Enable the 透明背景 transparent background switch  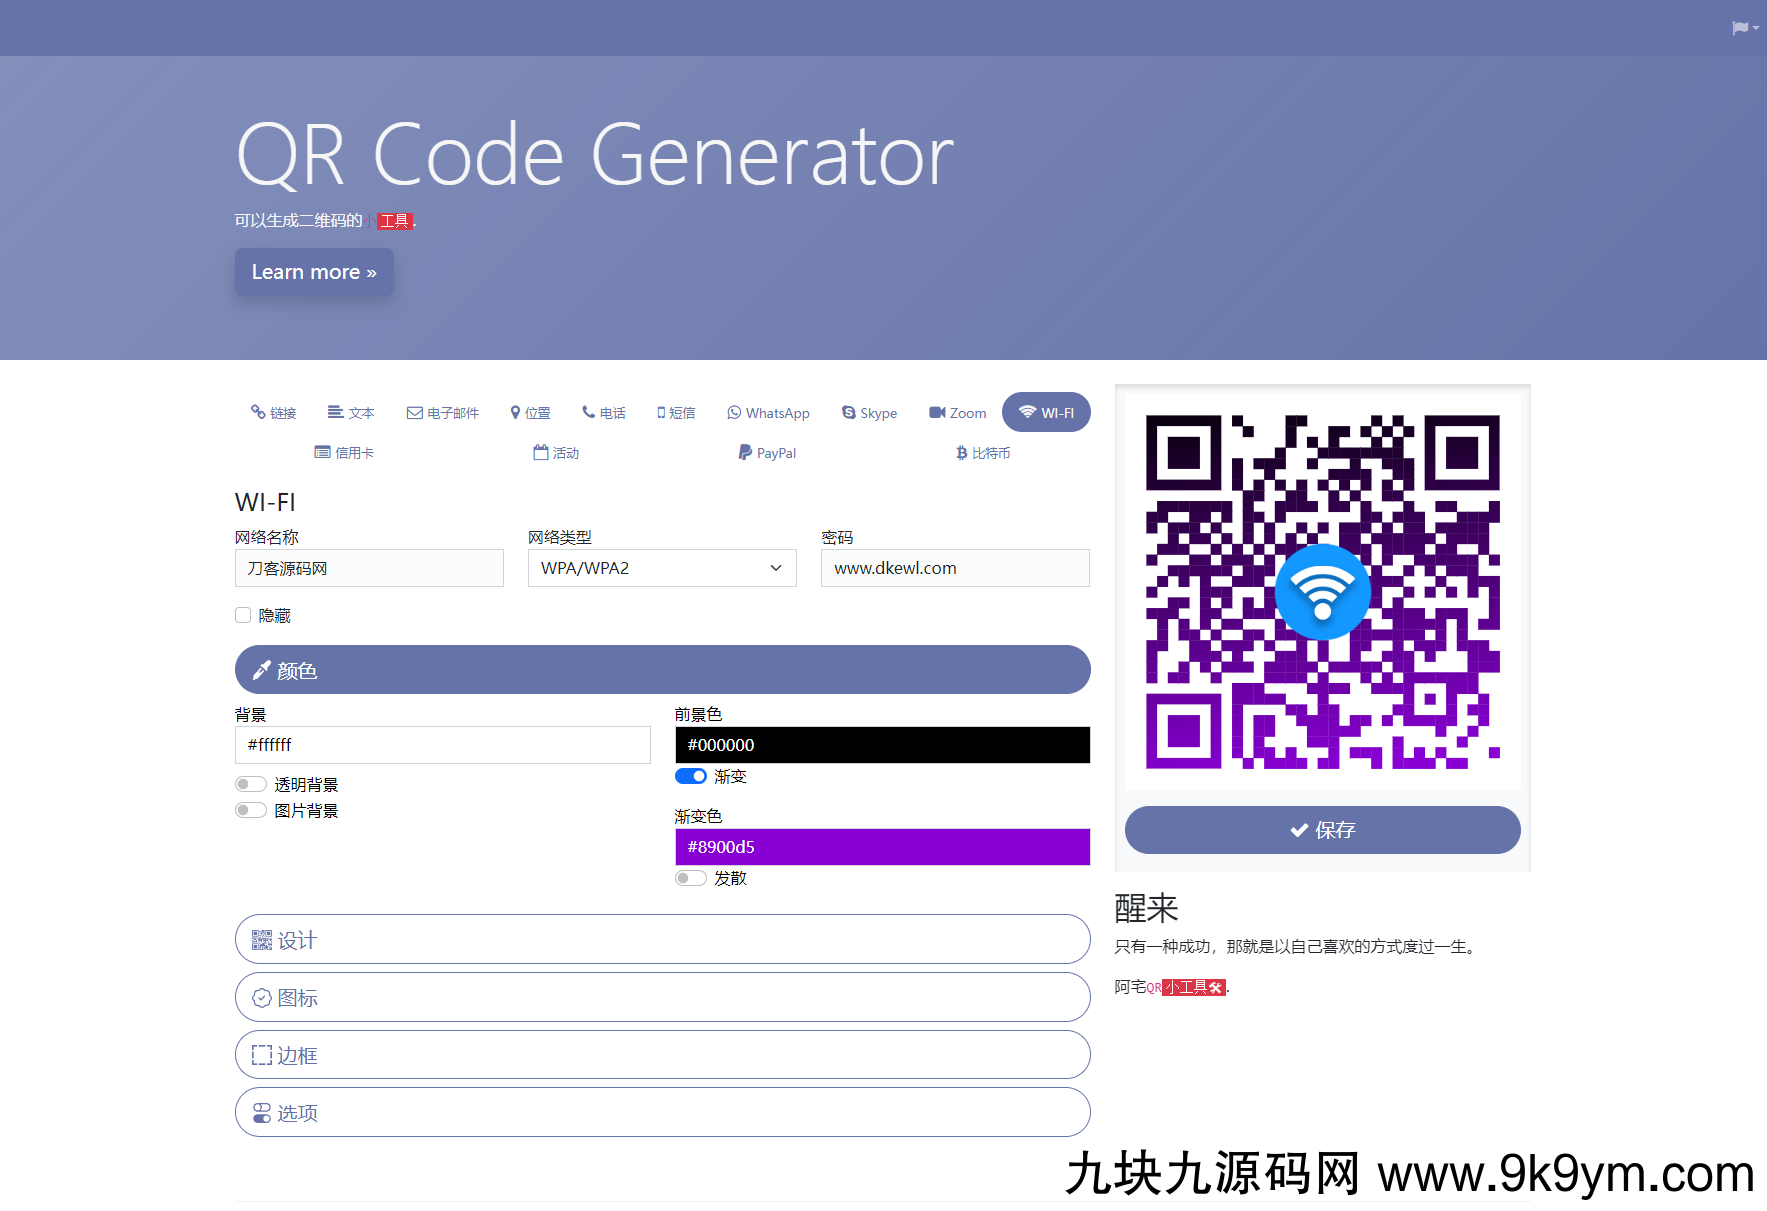coord(251,784)
